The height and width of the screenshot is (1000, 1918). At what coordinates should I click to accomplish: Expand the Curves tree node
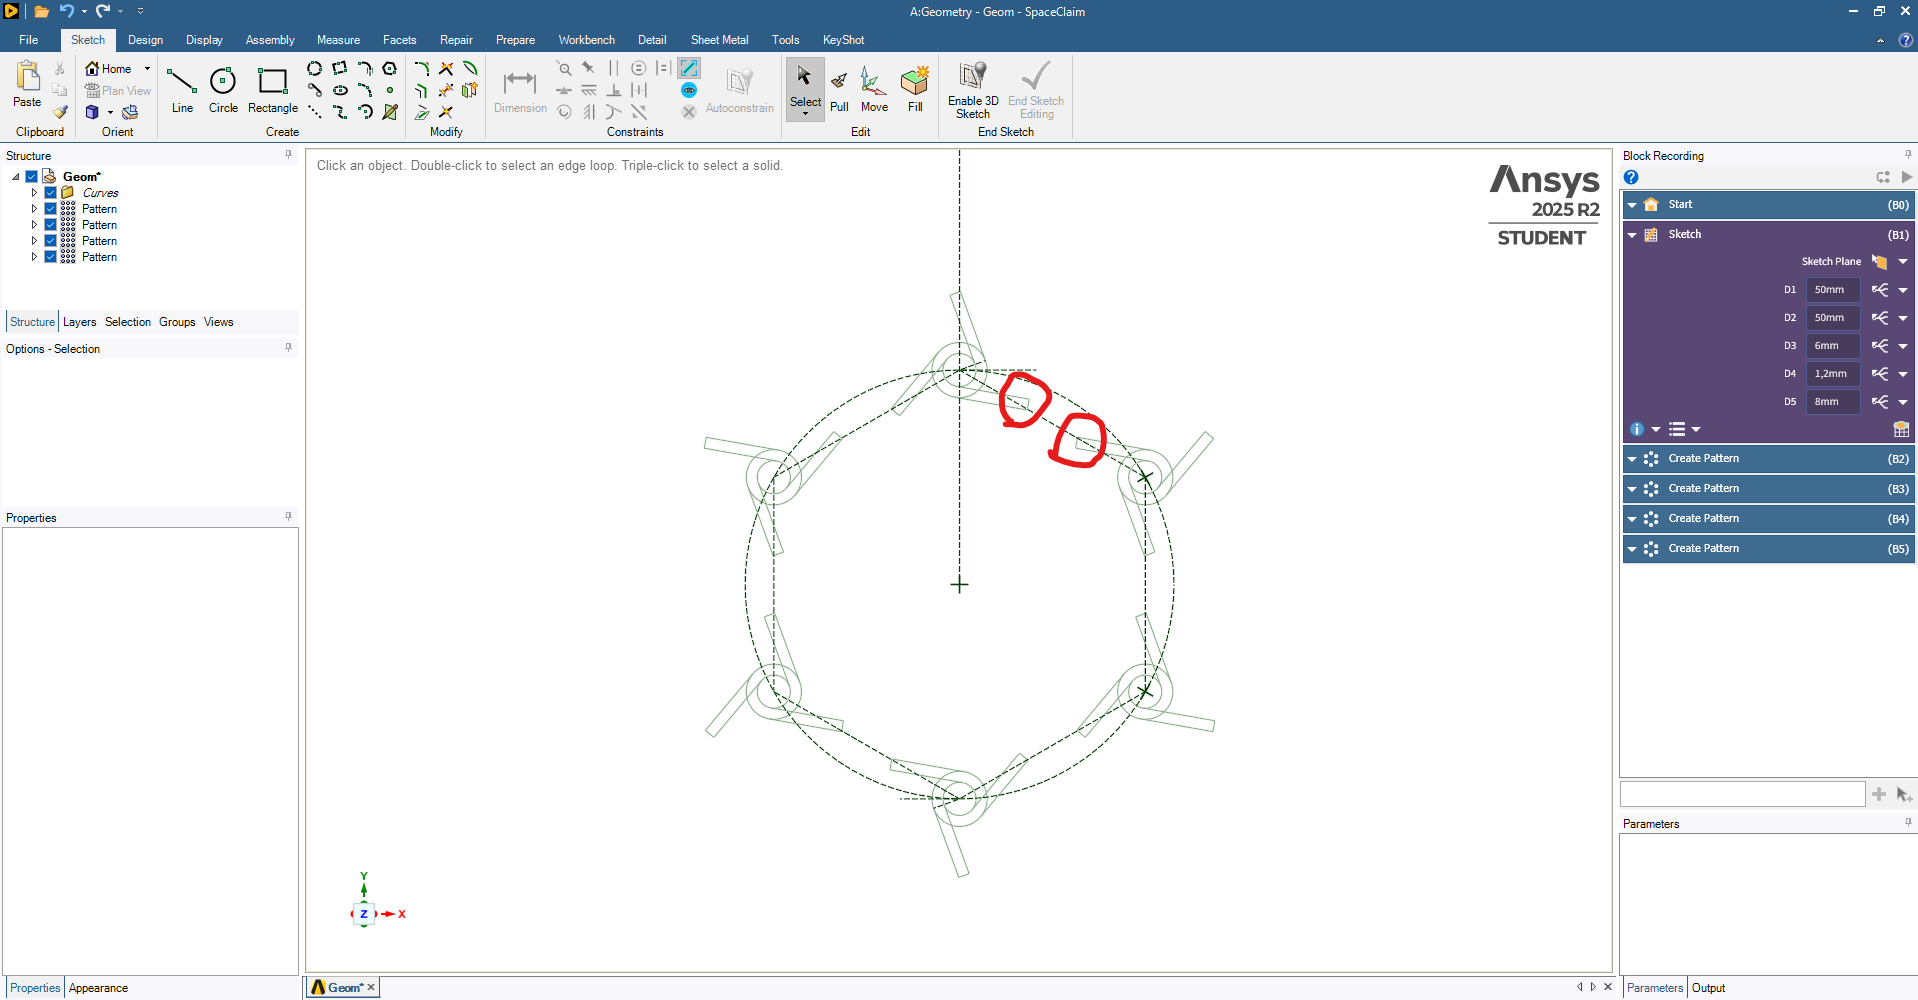[34, 193]
